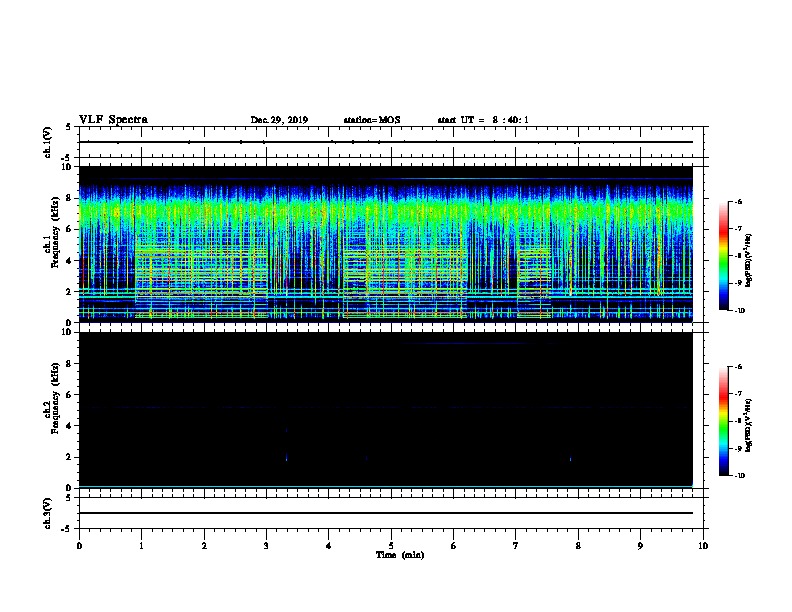Click time axis tick label "0"
The height and width of the screenshot is (612, 792).
click(79, 545)
